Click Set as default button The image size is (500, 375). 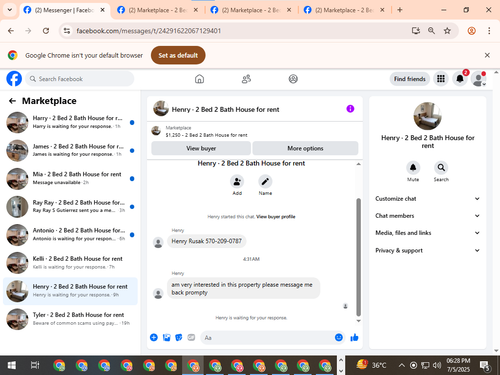coord(178,55)
